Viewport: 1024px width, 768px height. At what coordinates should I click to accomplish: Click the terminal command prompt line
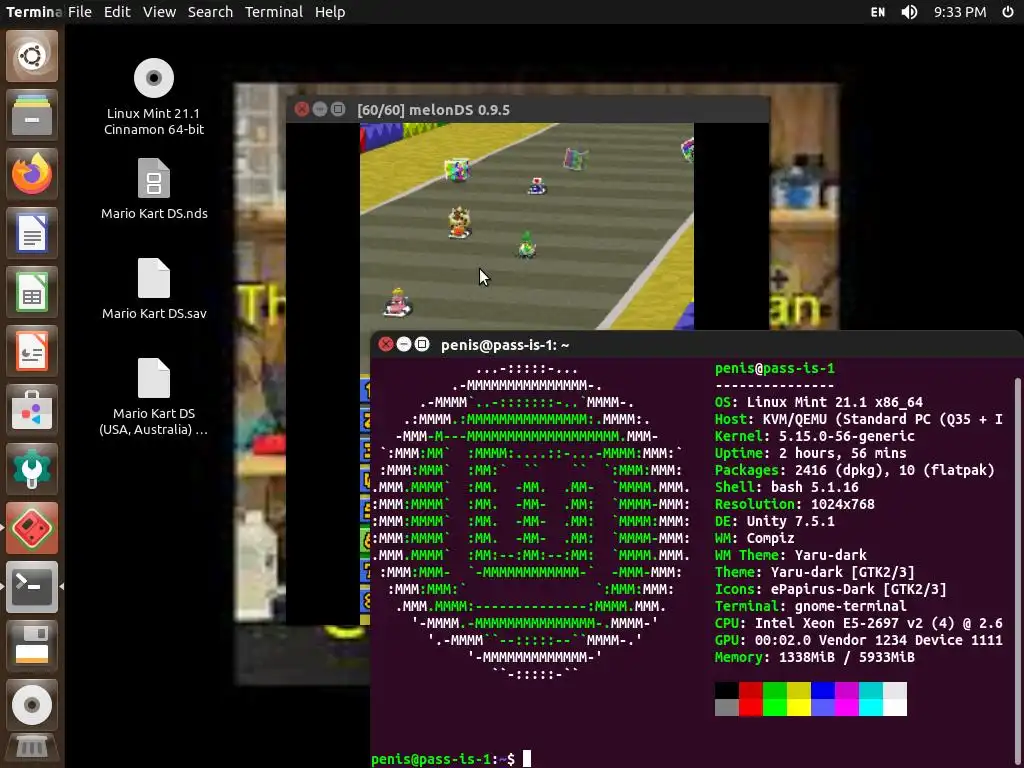coord(451,759)
